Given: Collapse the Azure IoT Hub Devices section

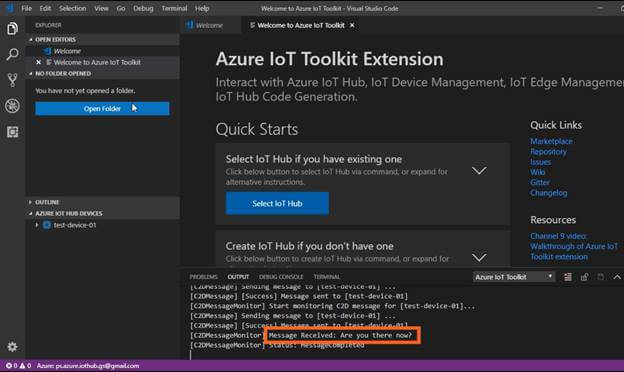Looking at the screenshot, I should 103,214.
